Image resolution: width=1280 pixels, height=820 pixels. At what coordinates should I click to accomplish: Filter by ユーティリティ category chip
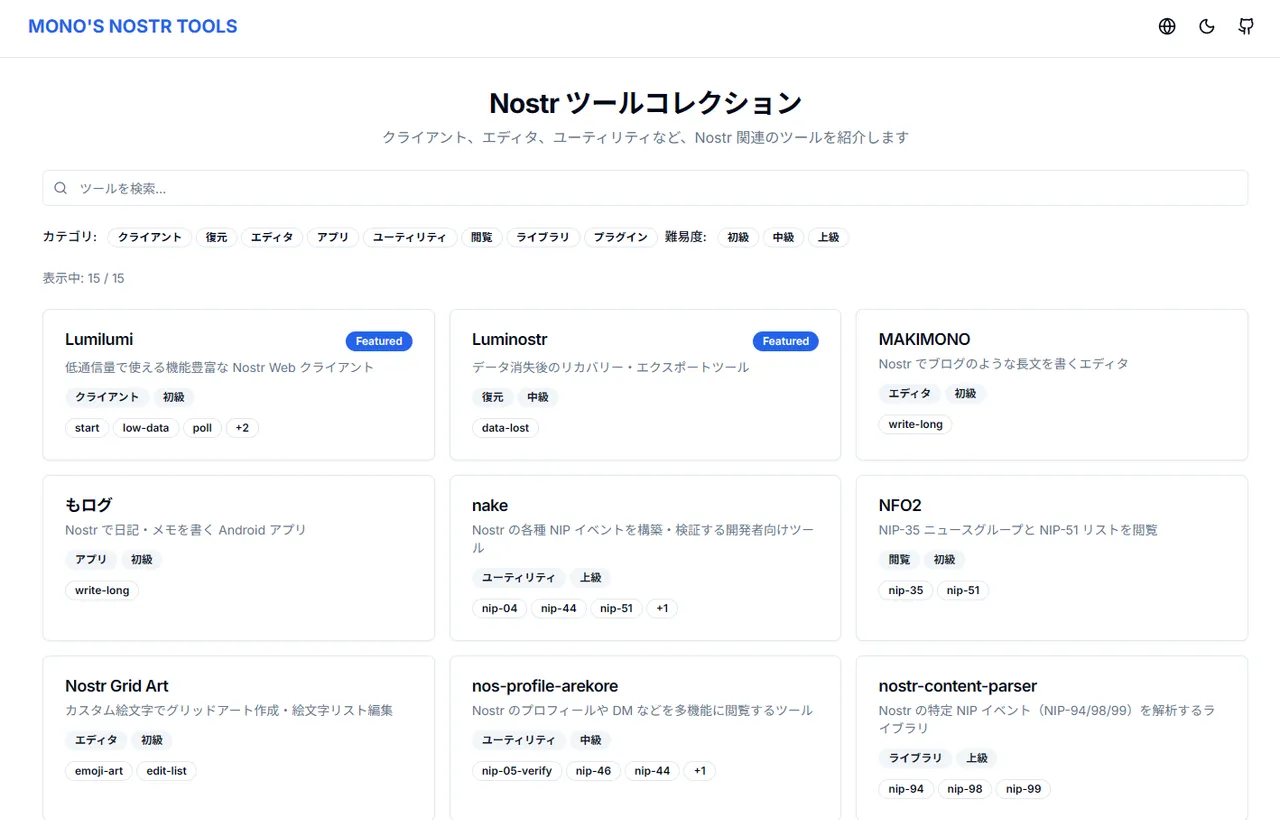(x=410, y=237)
